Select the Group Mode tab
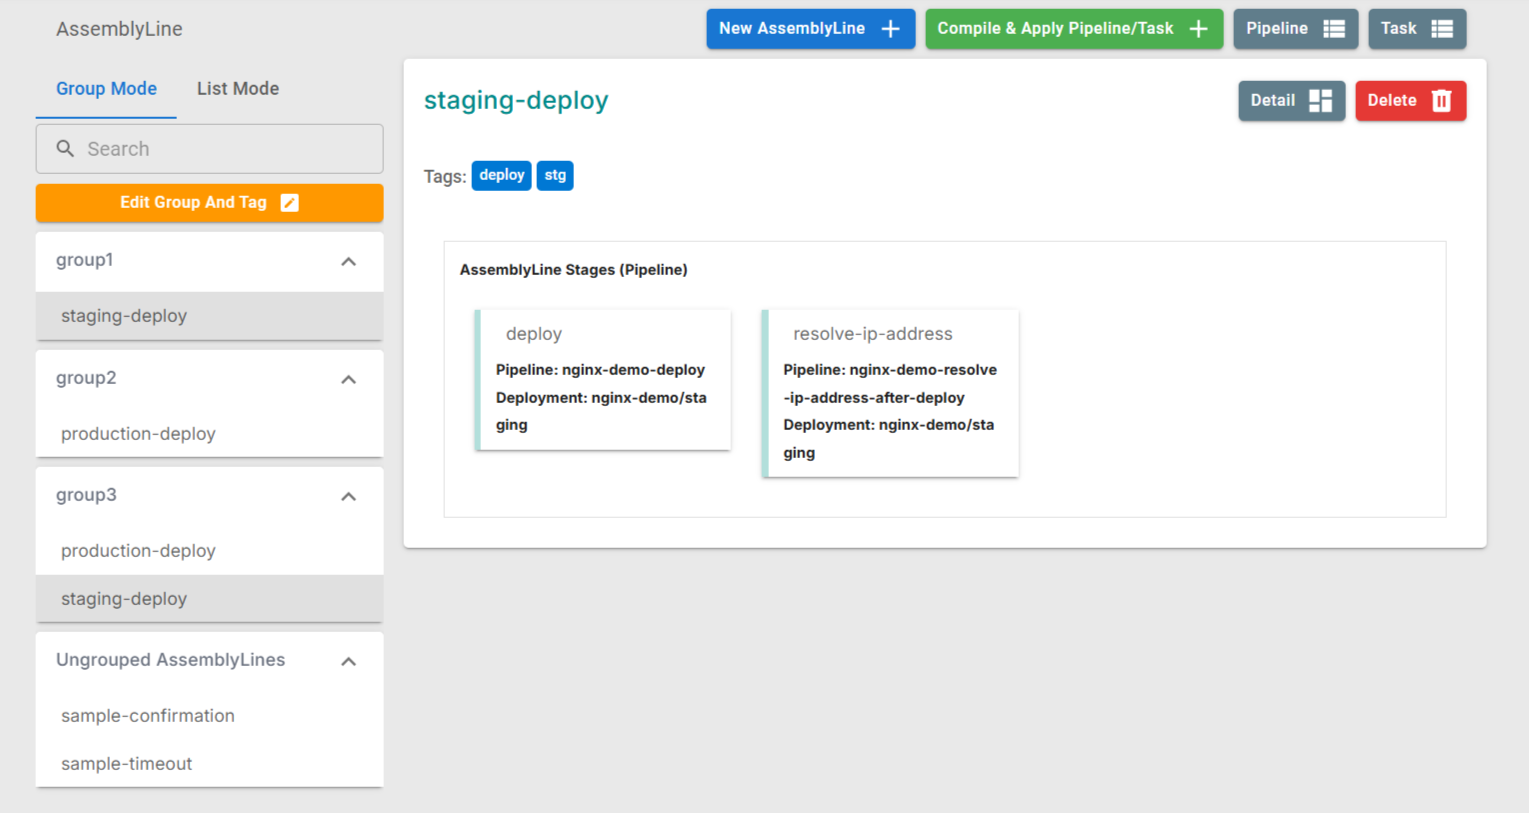Screen dimensions: 1529x813 point(106,89)
